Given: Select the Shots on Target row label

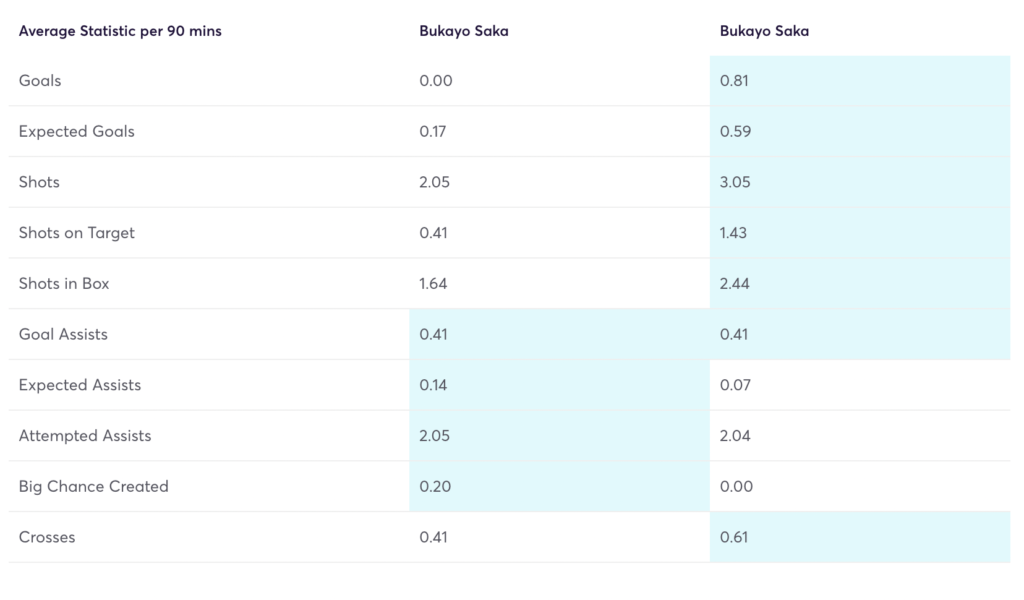Looking at the screenshot, I should [x=77, y=232].
